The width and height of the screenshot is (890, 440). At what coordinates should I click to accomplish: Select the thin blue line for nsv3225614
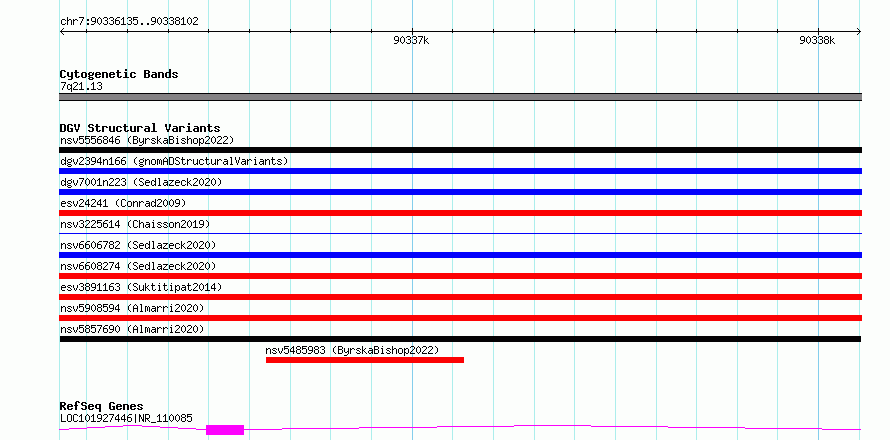(460, 233)
